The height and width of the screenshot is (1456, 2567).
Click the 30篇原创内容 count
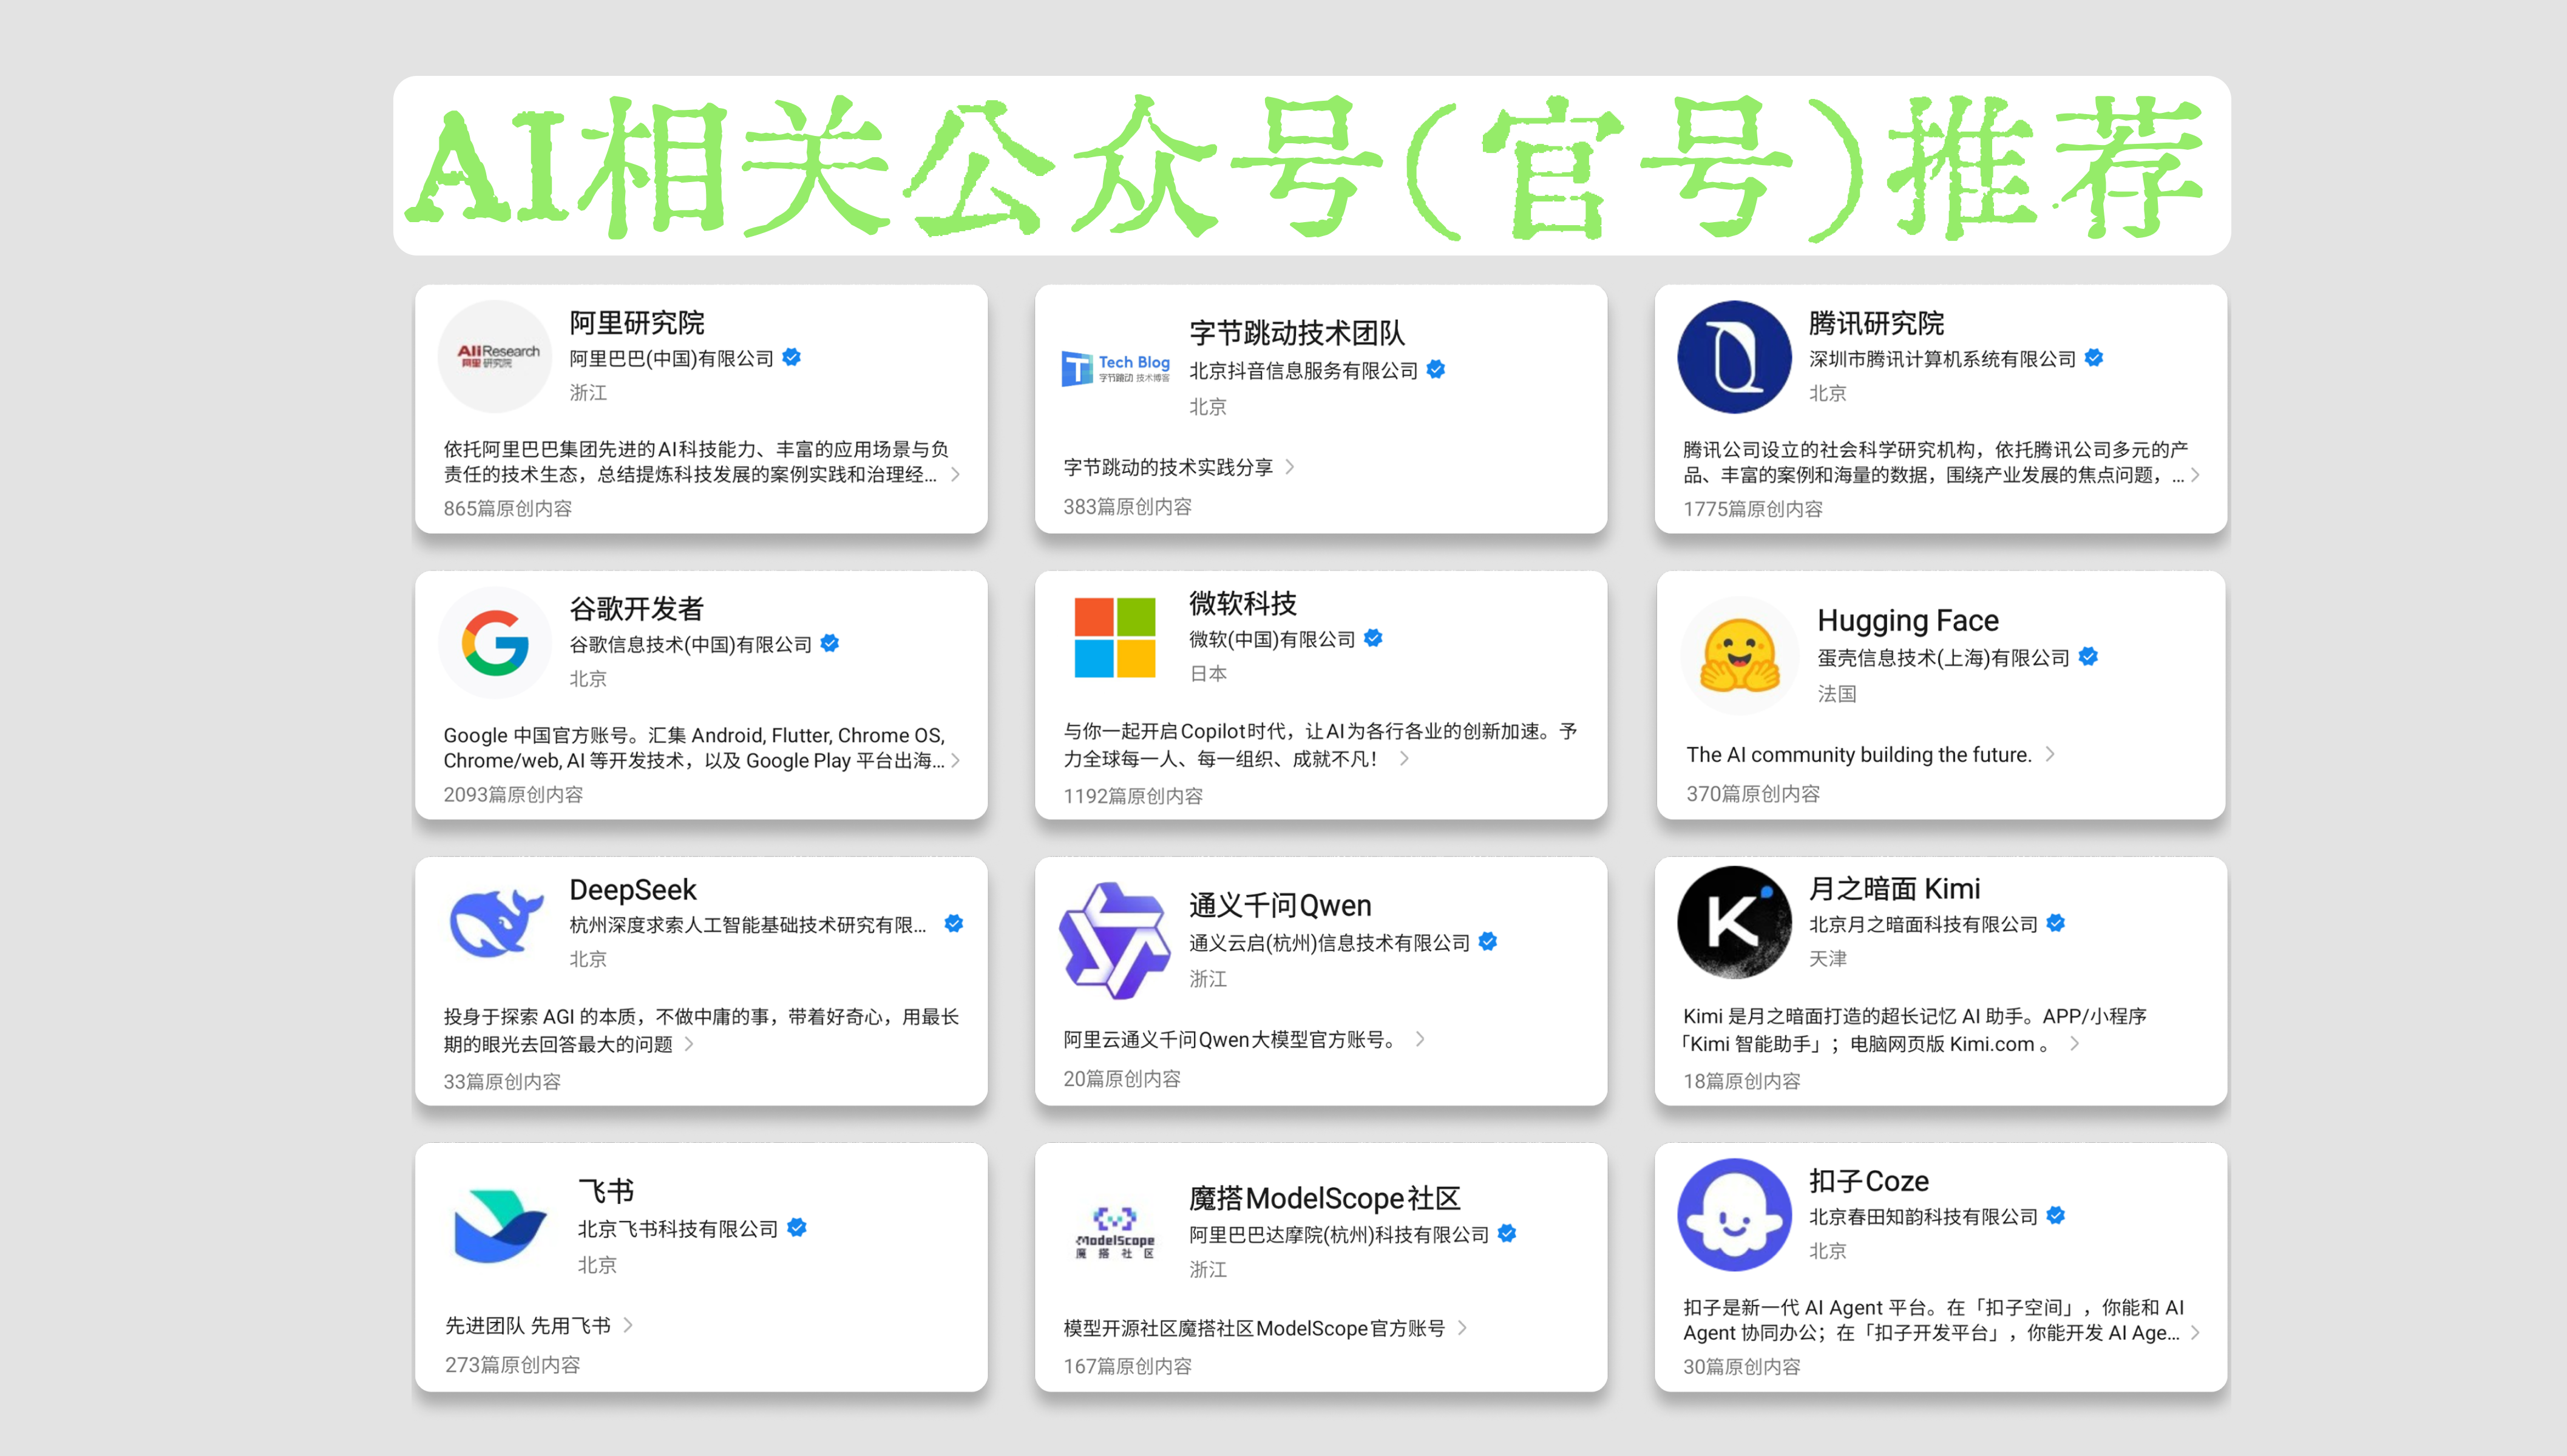(x=1742, y=1366)
